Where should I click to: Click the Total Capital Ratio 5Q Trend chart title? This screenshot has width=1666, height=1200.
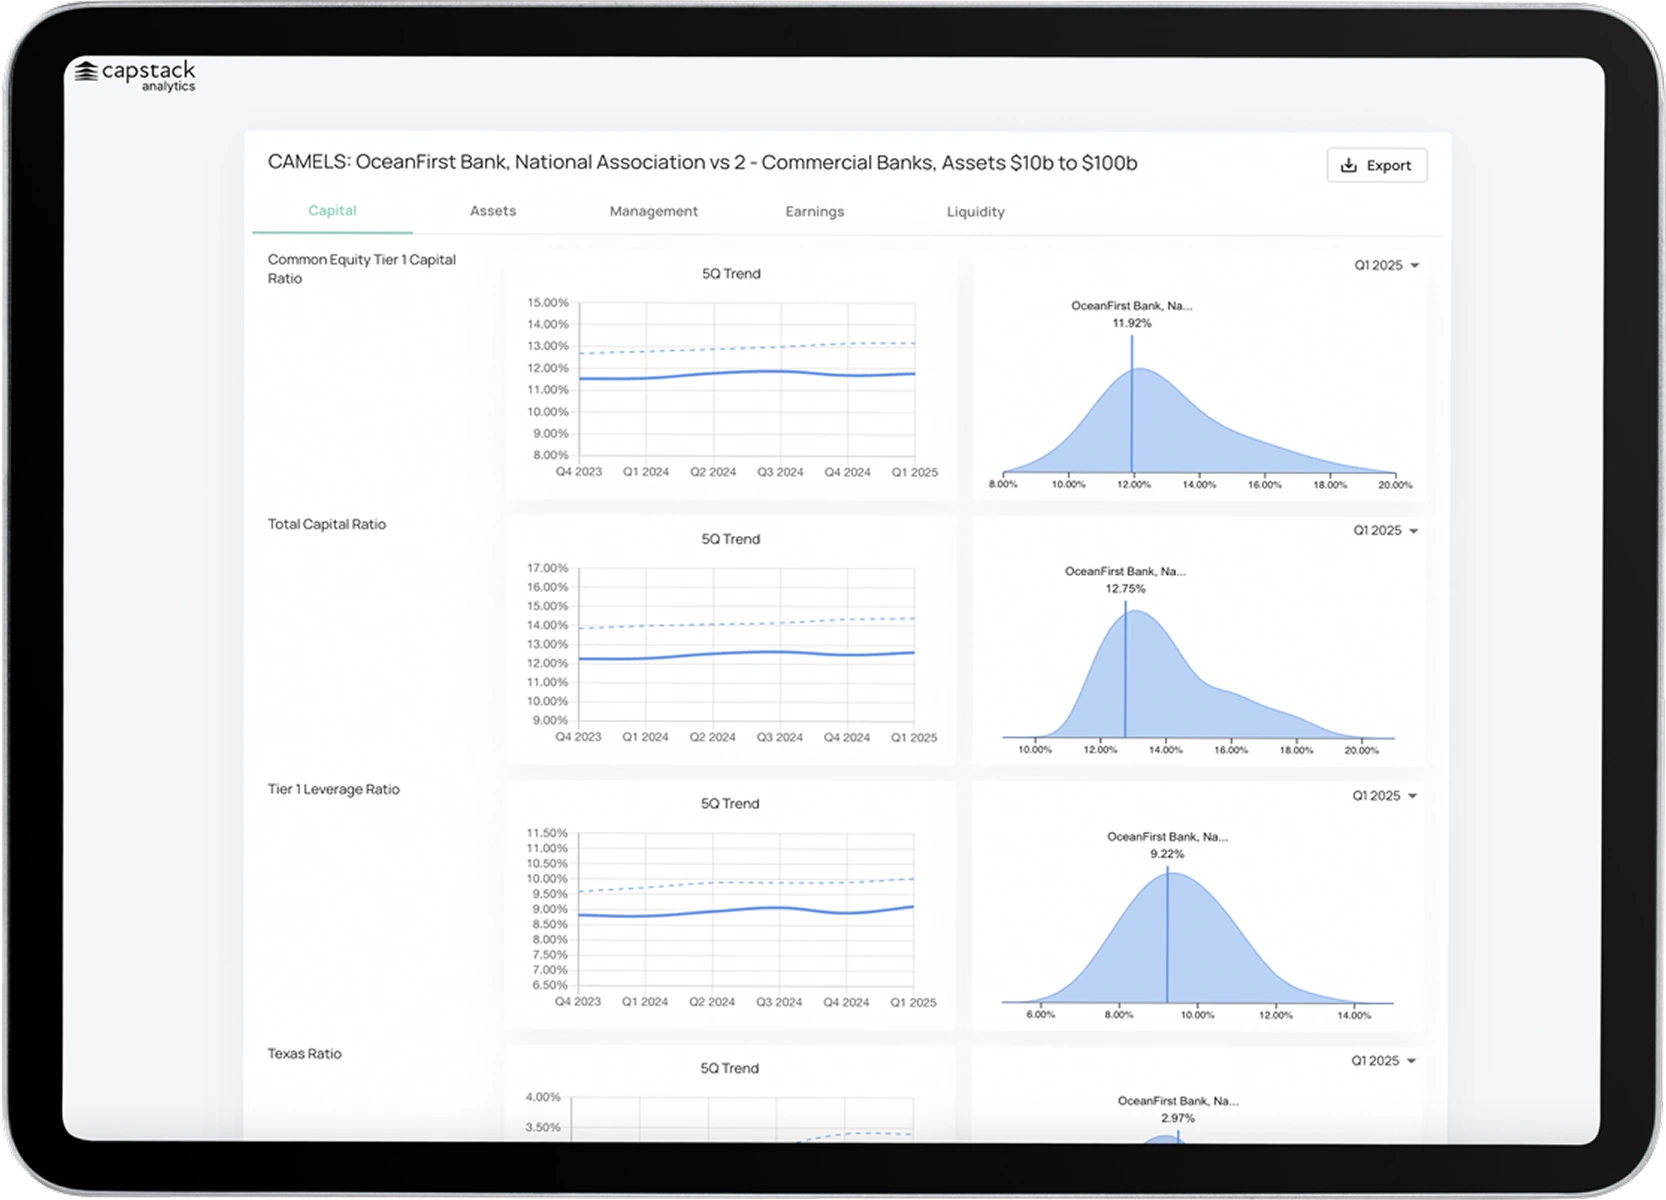(730, 539)
